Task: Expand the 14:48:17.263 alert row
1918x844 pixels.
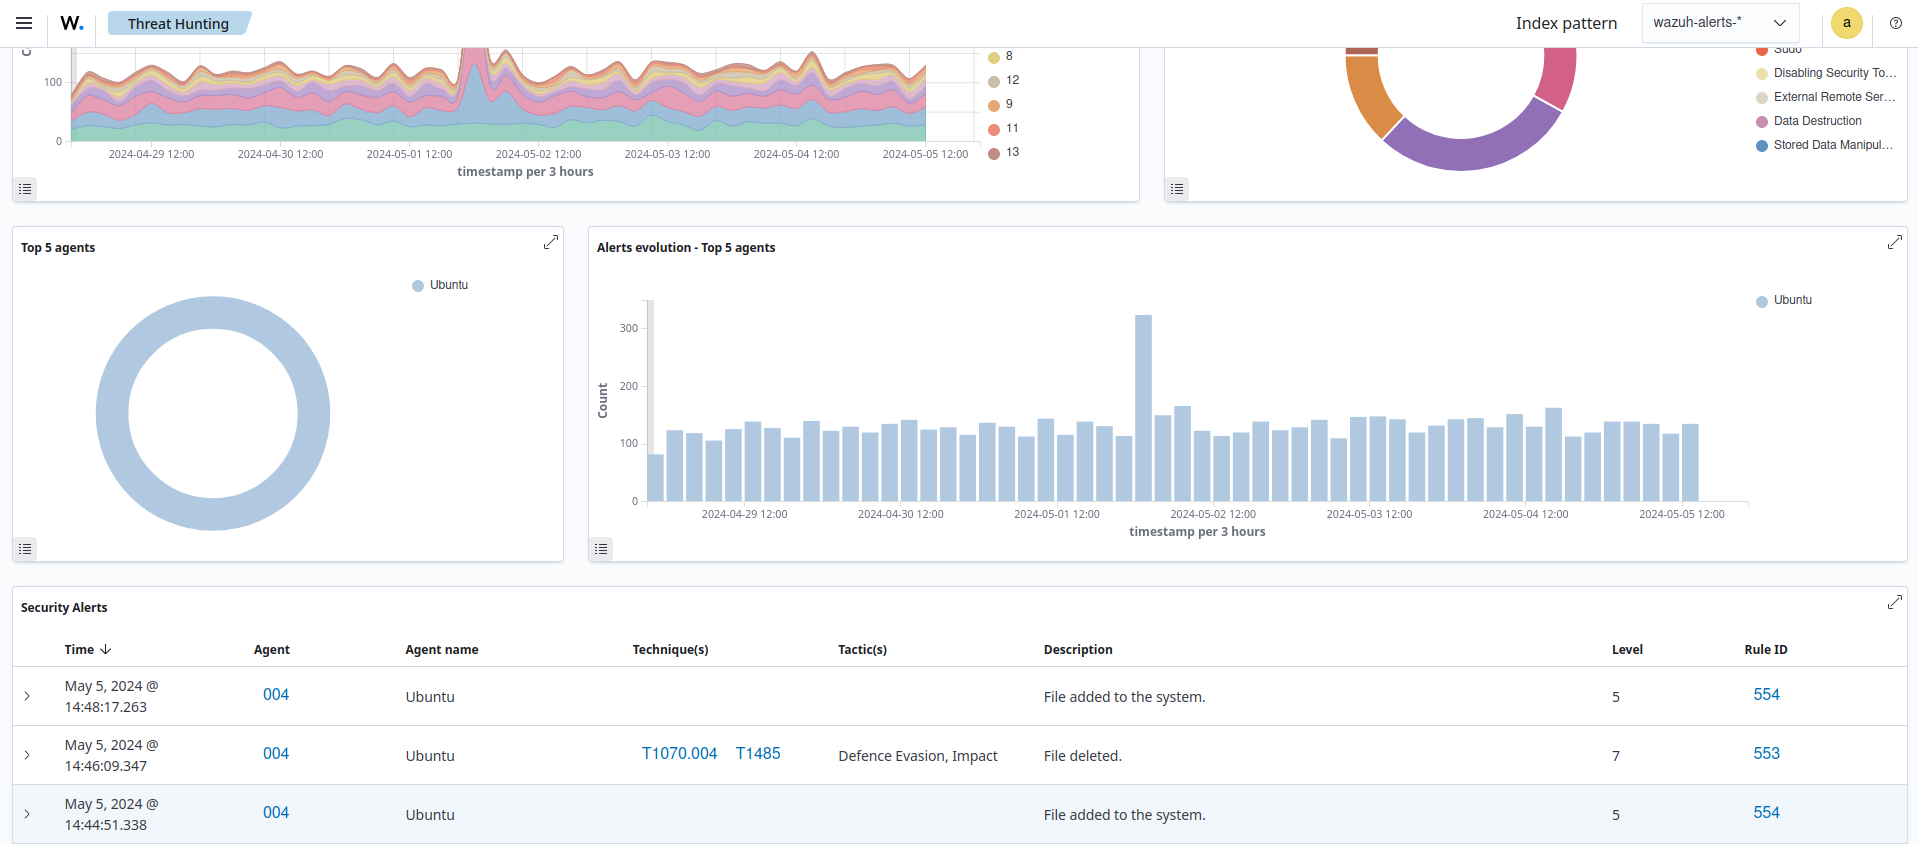Action: [27, 696]
